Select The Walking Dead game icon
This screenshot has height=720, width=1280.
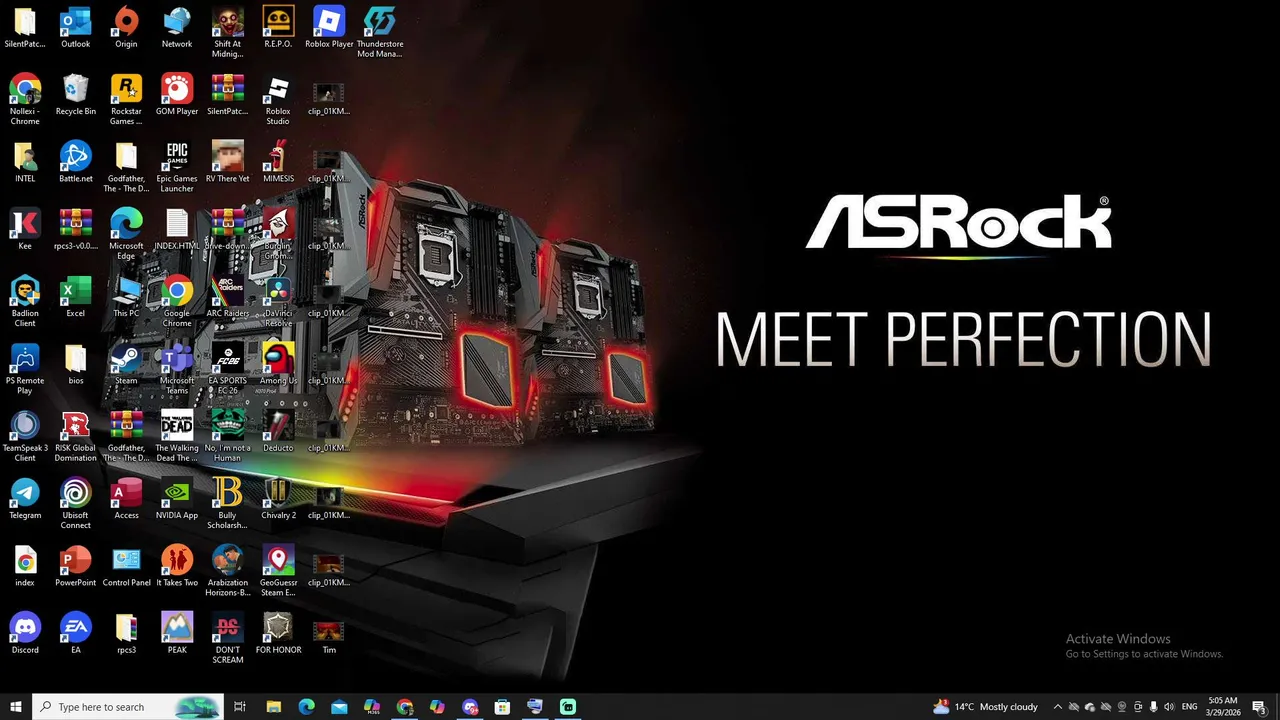pyautogui.click(x=177, y=435)
